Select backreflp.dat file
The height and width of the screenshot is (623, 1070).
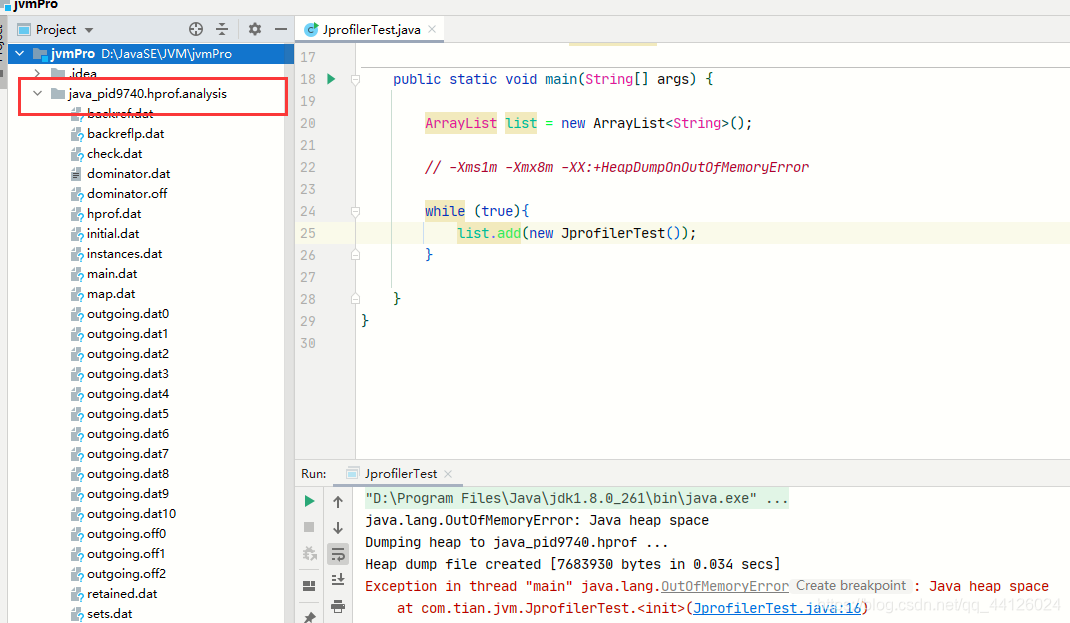click(x=126, y=134)
